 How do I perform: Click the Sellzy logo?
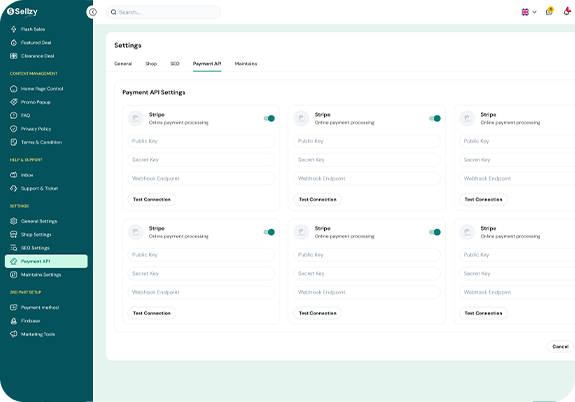click(22, 11)
